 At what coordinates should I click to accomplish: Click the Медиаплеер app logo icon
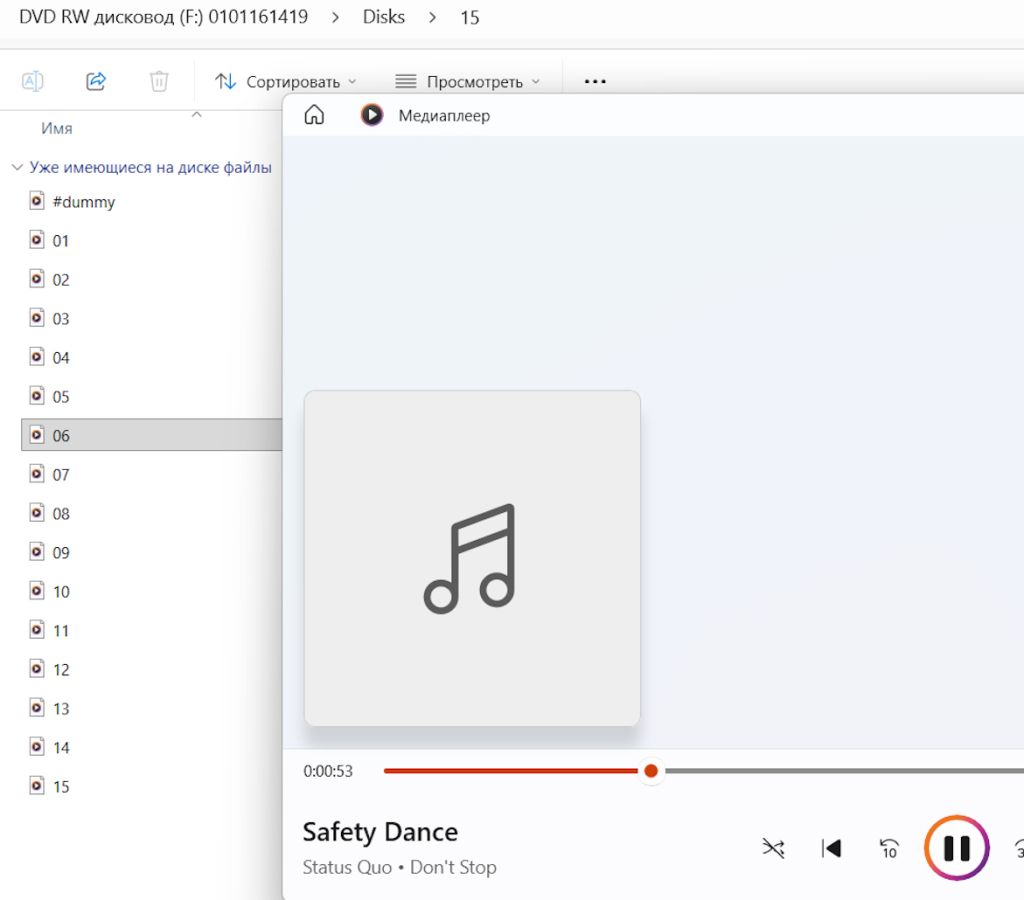[372, 115]
